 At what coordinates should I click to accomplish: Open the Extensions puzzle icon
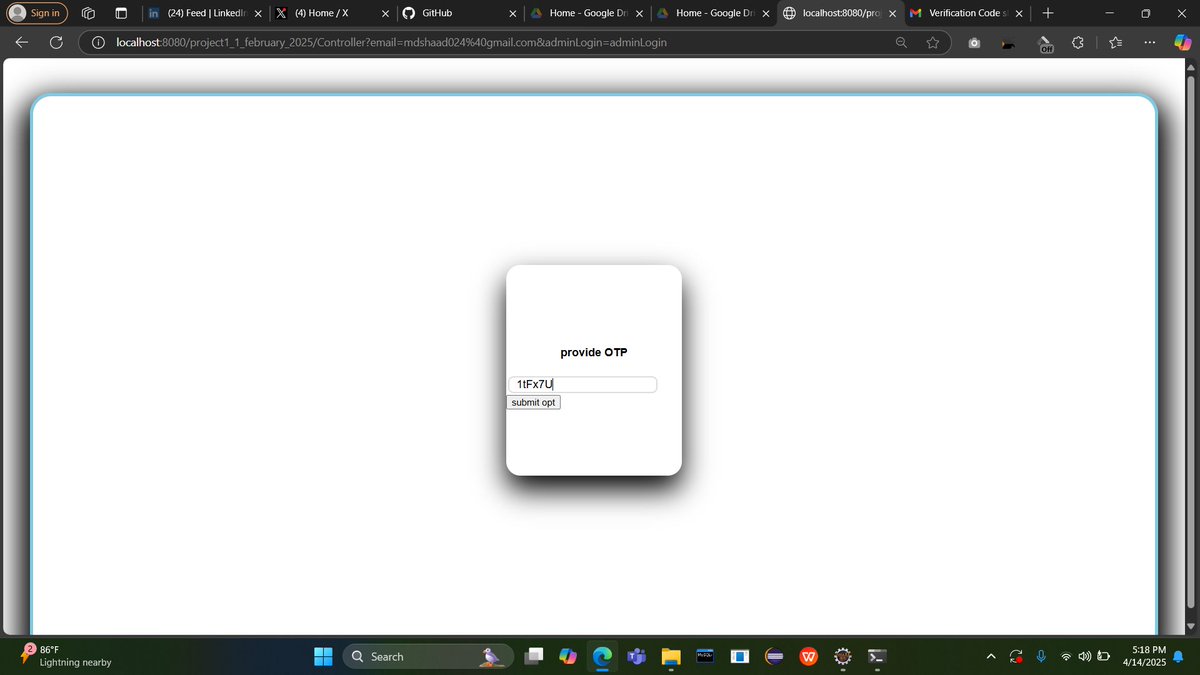[x=1078, y=43]
